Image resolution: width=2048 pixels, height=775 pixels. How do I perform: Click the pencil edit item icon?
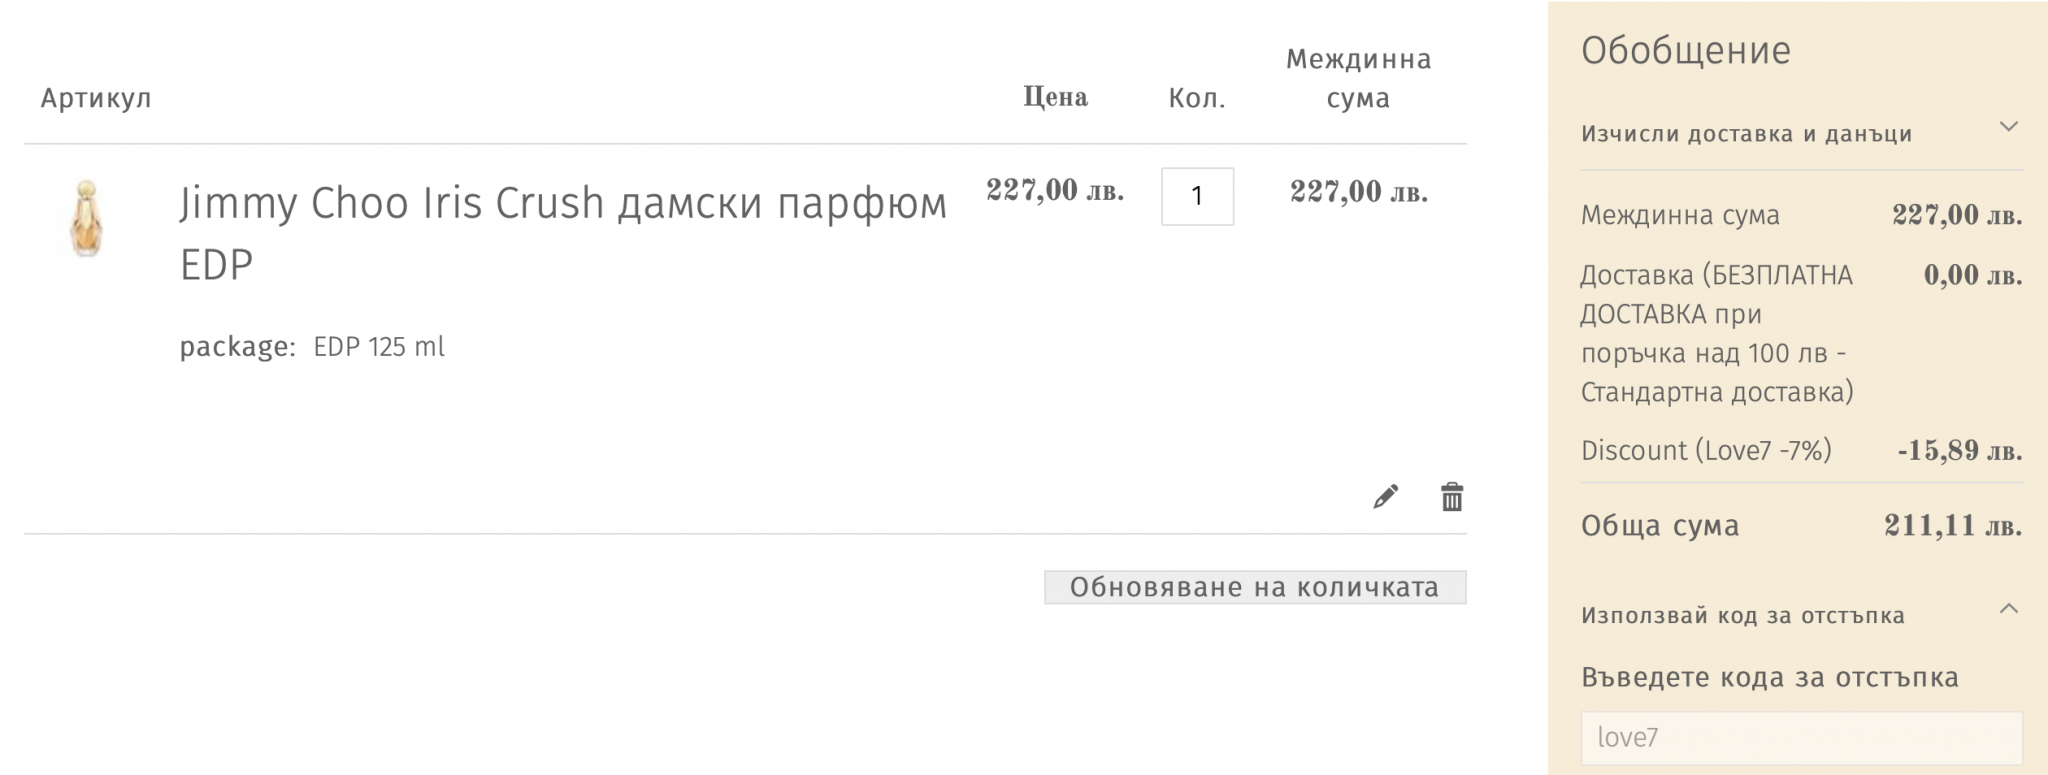tap(1385, 497)
